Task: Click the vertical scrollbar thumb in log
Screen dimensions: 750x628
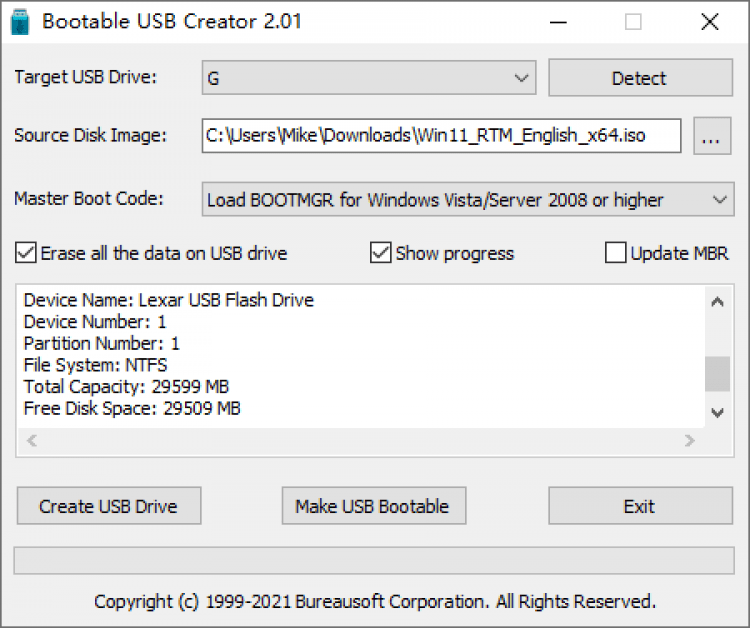Action: coord(717,374)
